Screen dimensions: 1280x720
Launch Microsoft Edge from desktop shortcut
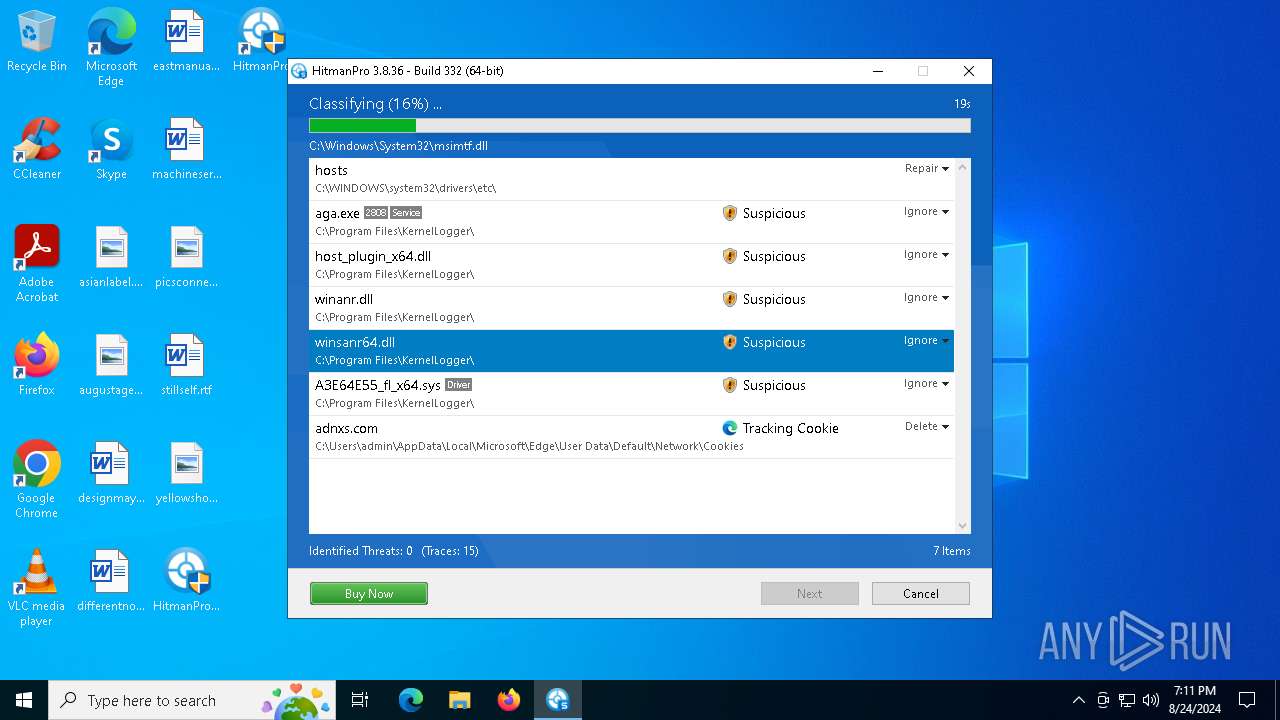(x=111, y=48)
